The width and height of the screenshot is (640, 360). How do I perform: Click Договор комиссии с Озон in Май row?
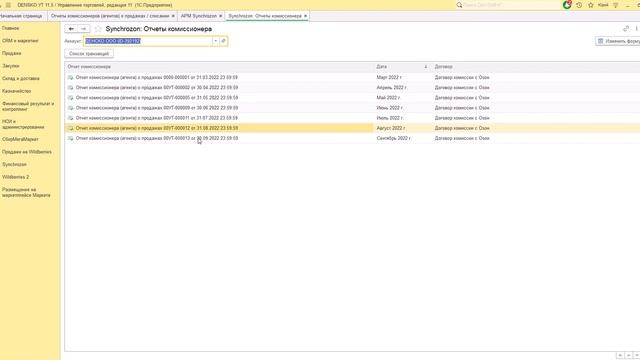(462, 98)
